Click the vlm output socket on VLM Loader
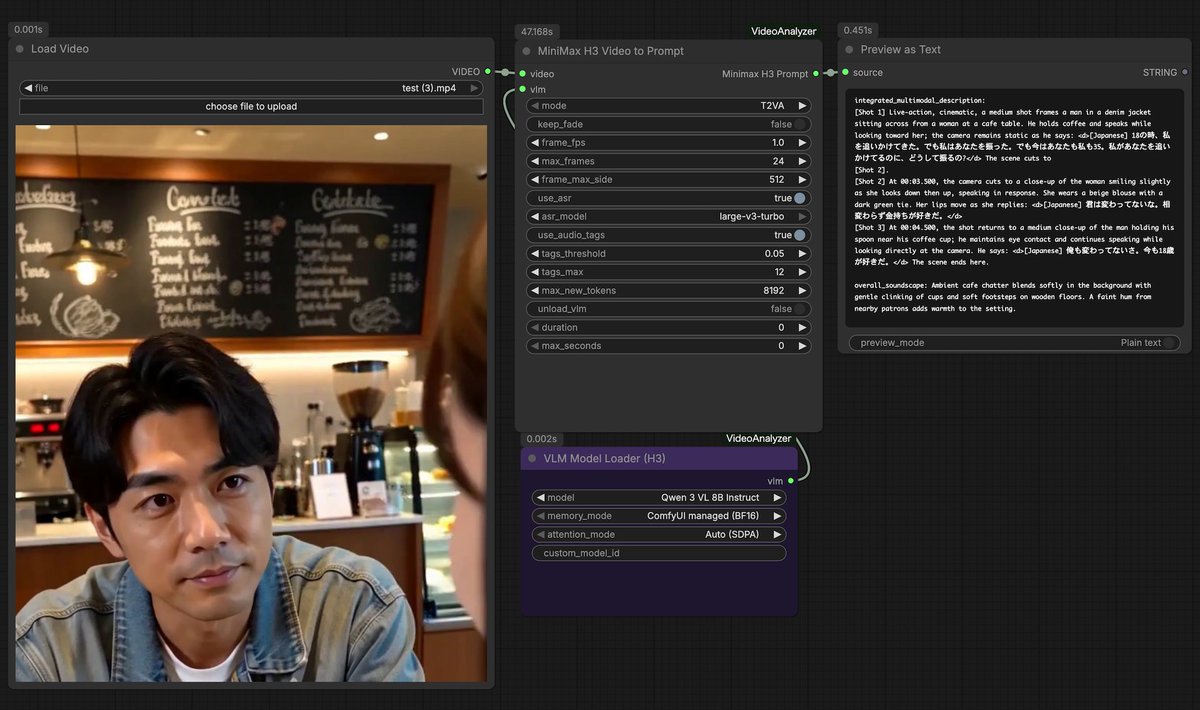The width and height of the screenshot is (1200, 710). [790, 481]
